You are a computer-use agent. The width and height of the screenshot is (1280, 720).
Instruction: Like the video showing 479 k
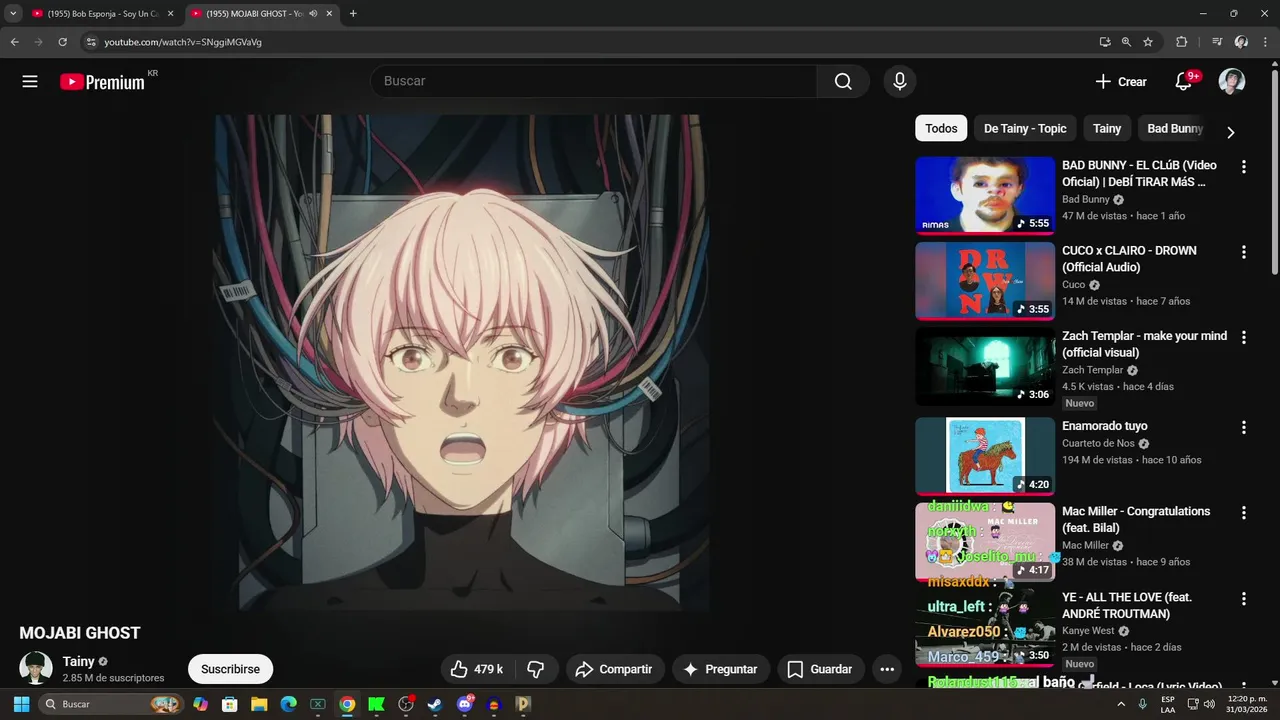point(476,669)
